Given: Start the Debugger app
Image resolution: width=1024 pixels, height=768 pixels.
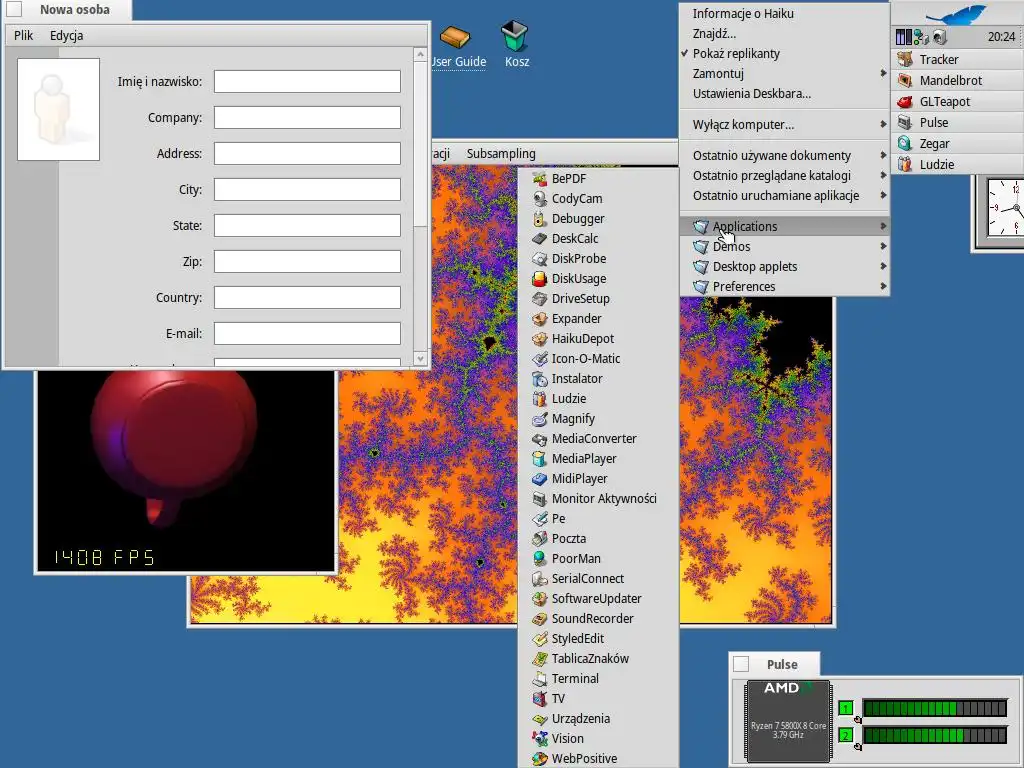Looking at the screenshot, I should click(598, 219).
